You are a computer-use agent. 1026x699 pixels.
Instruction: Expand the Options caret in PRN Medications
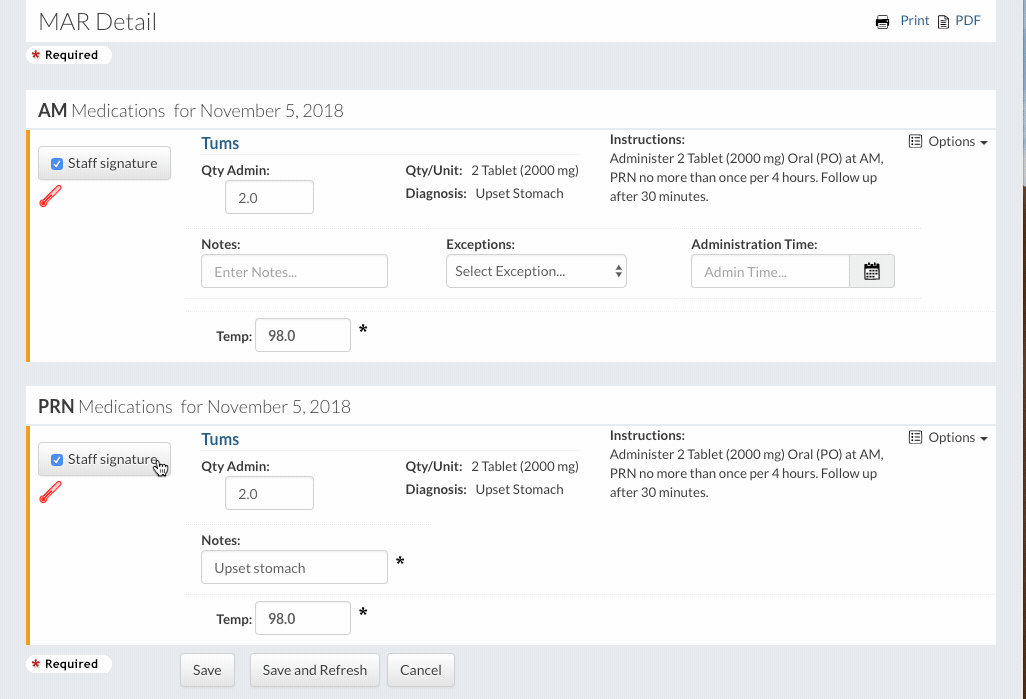984,439
